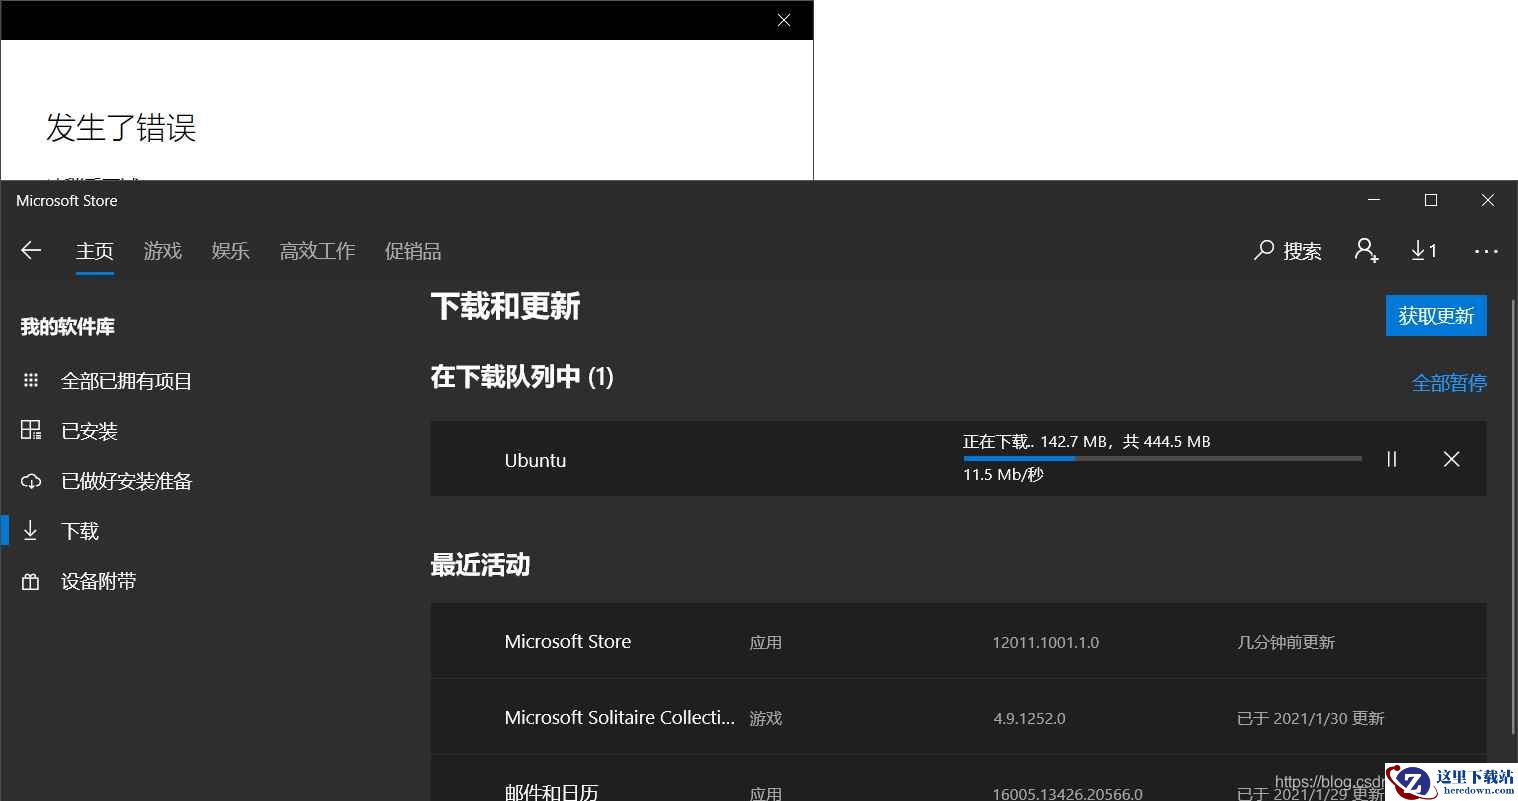The image size is (1518, 801).
Task: Open the three-dot more options menu
Action: click(x=1486, y=252)
